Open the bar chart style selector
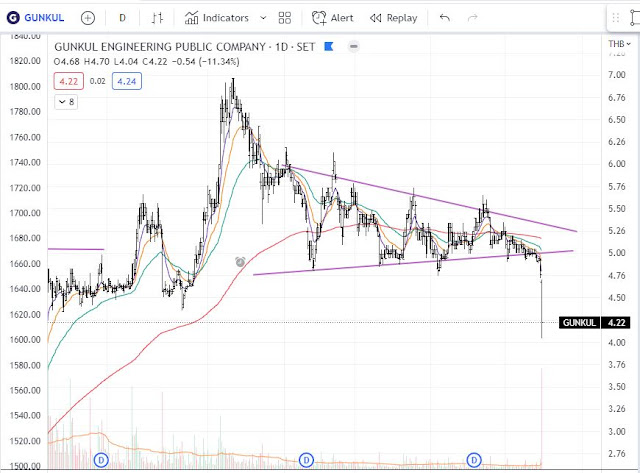 point(157,18)
